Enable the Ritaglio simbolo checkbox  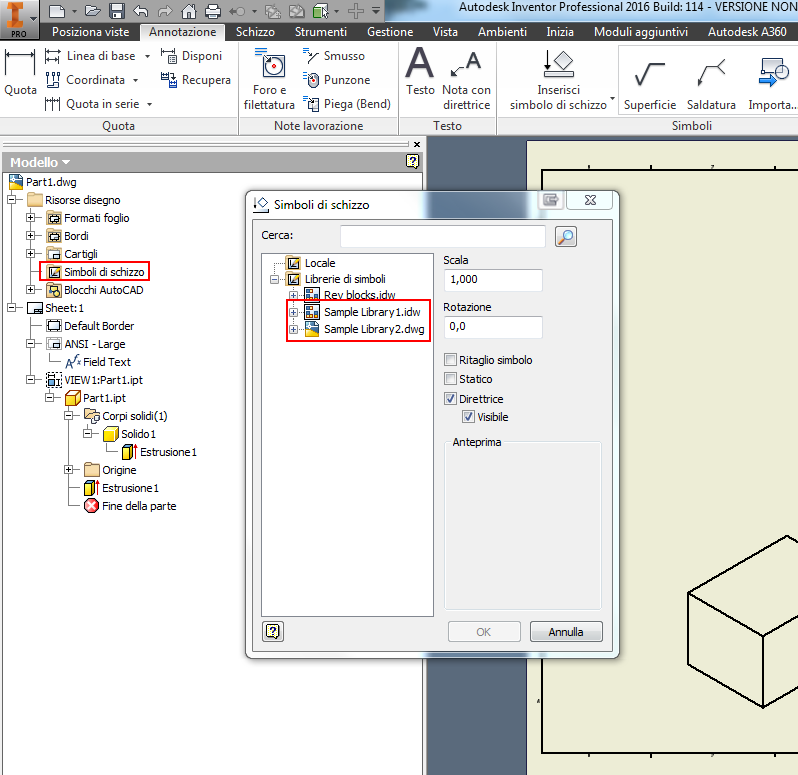pyautogui.click(x=450, y=360)
